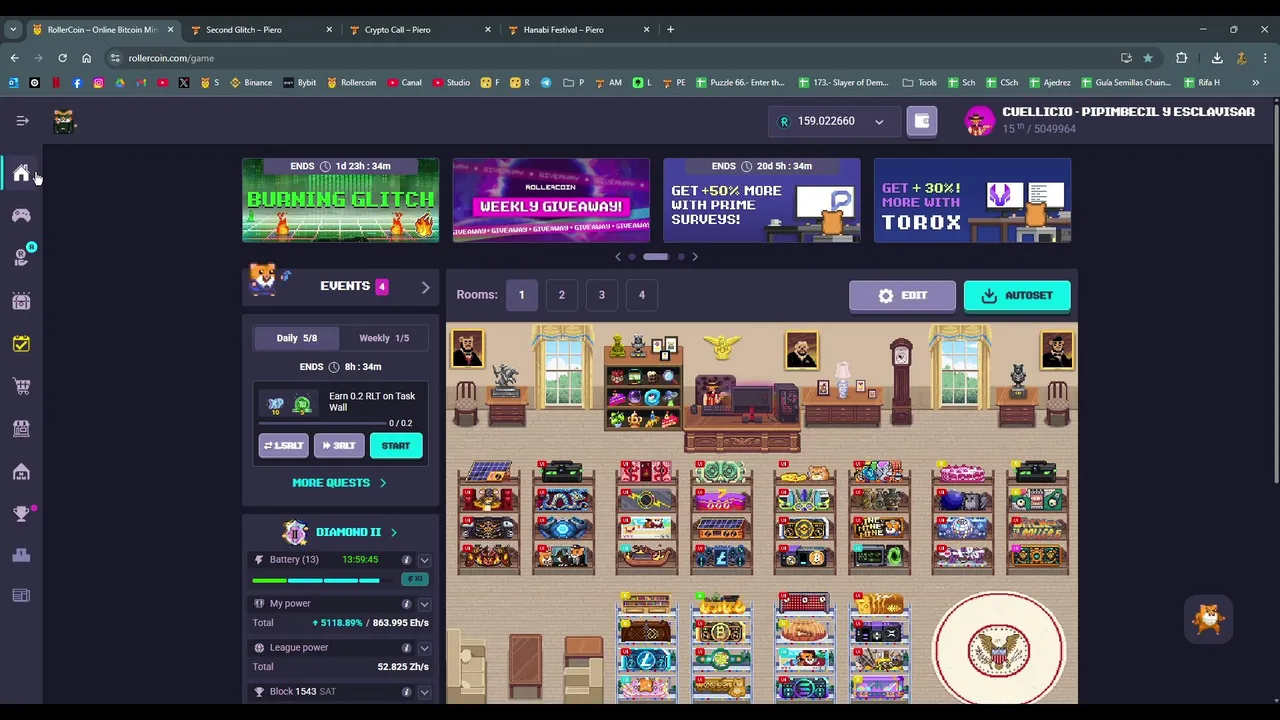Viewport: 1280px width, 720px height.
Task: Open the purple wallet icon
Action: pyautogui.click(x=922, y=121)
